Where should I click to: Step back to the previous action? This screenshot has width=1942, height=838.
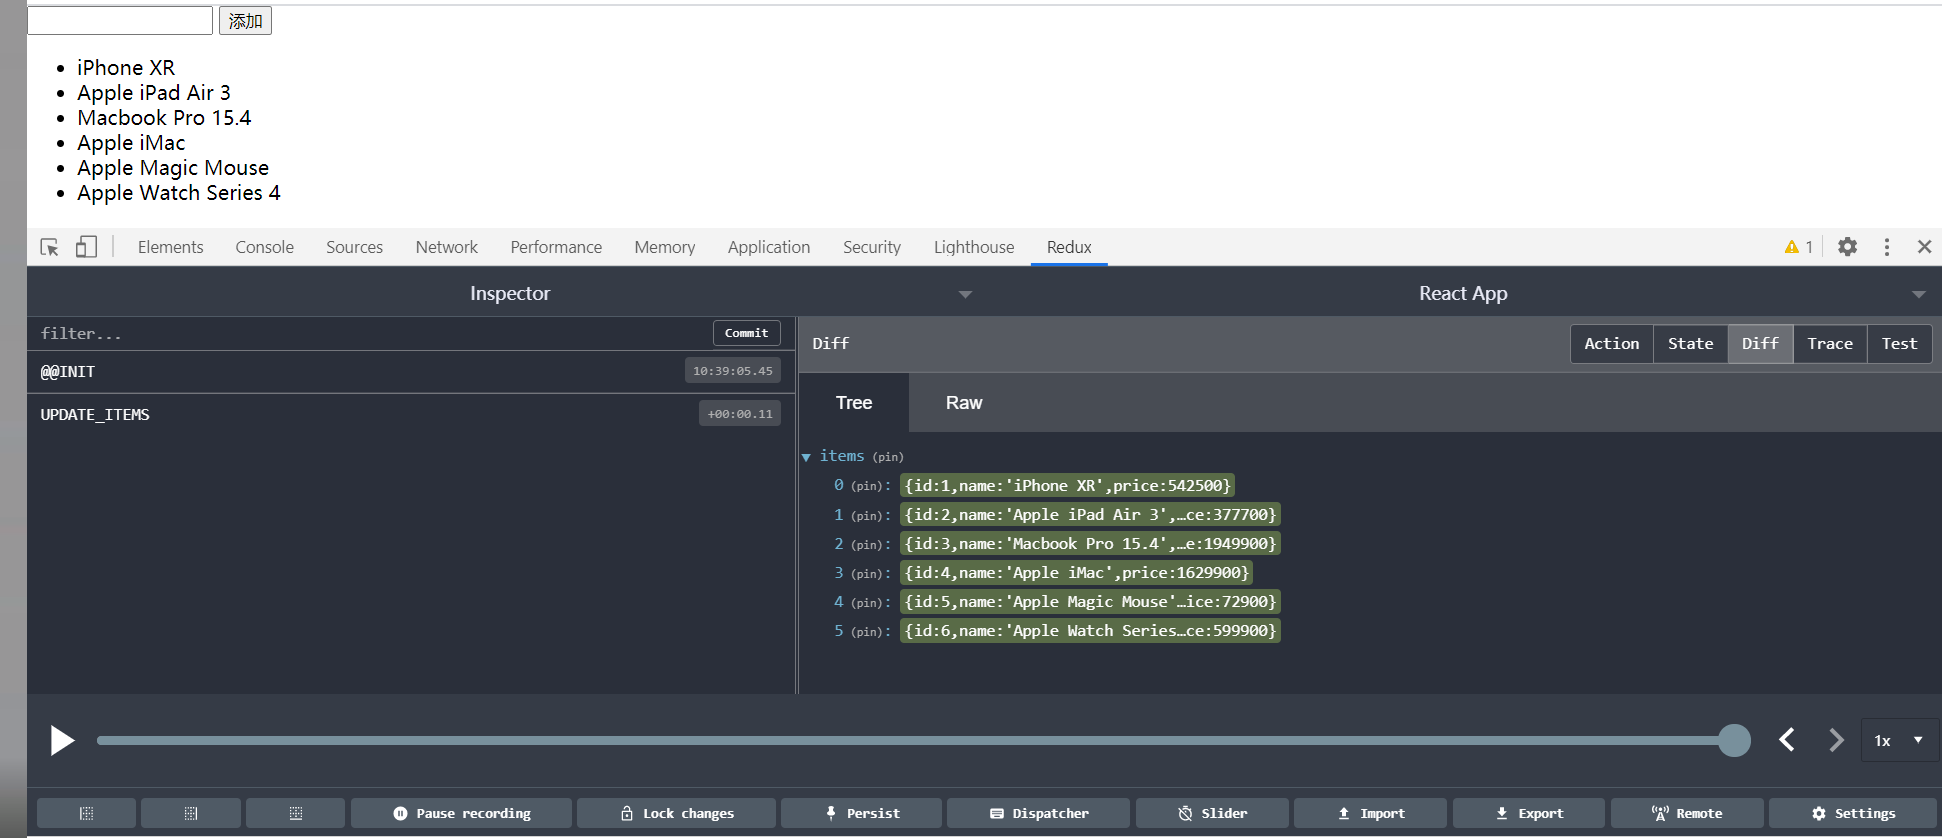(x=1787, y=740)
